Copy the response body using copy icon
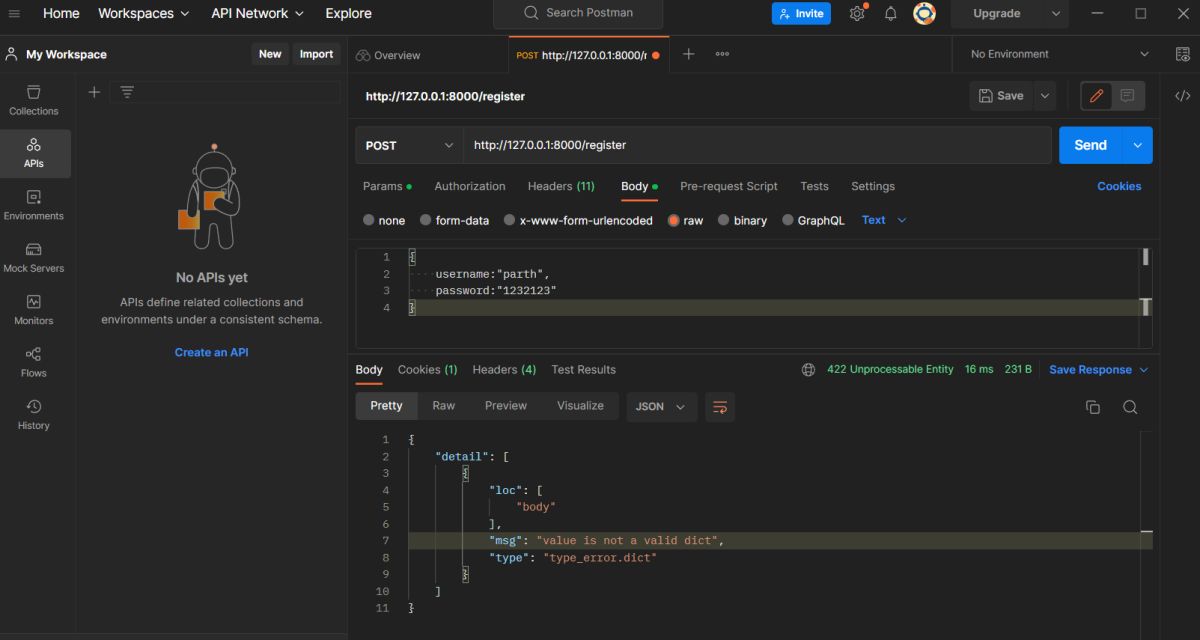Screen dimensions: 1200x640 tap(1092, 407)
